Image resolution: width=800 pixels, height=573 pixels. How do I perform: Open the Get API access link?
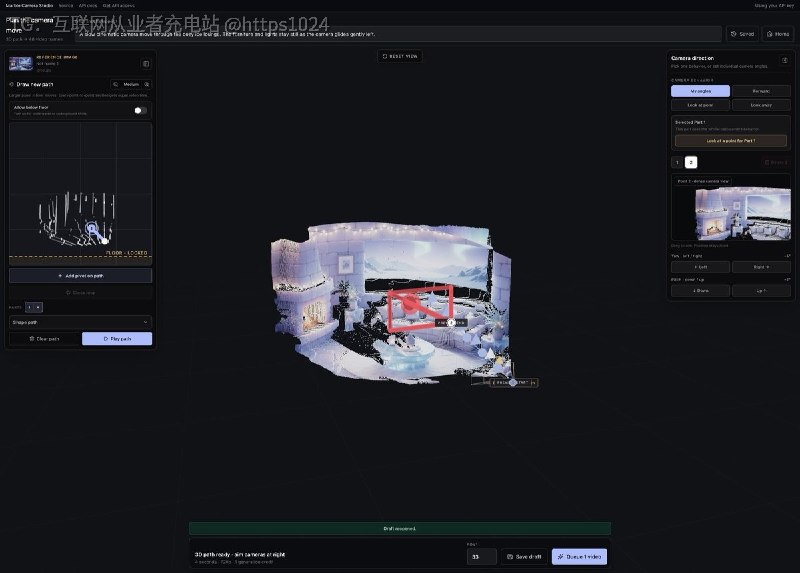[x=119, y=6]
